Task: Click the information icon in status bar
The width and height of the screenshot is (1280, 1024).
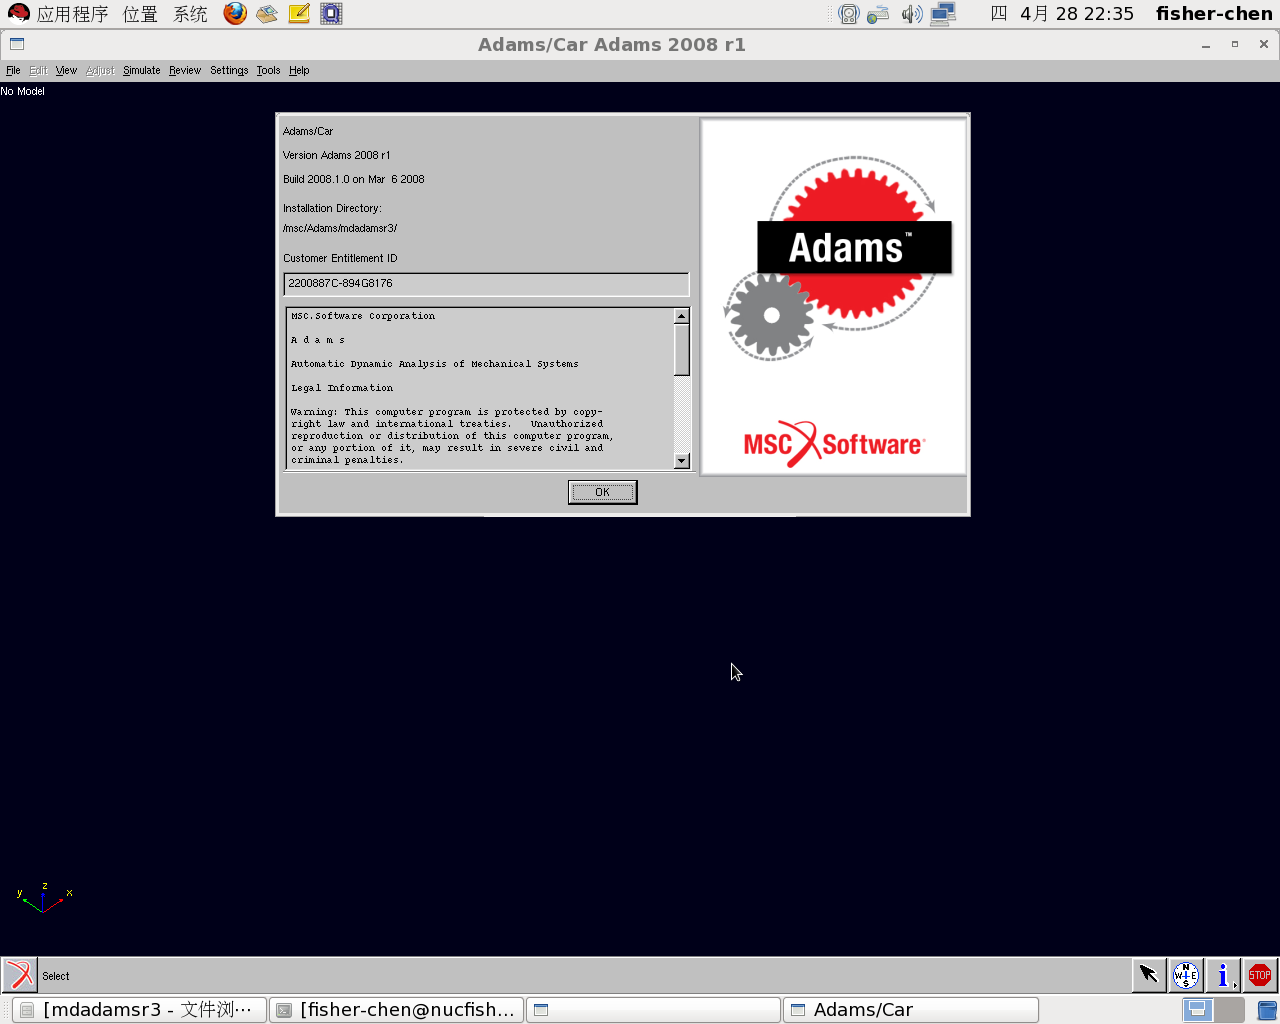Action: point(1222,975)
